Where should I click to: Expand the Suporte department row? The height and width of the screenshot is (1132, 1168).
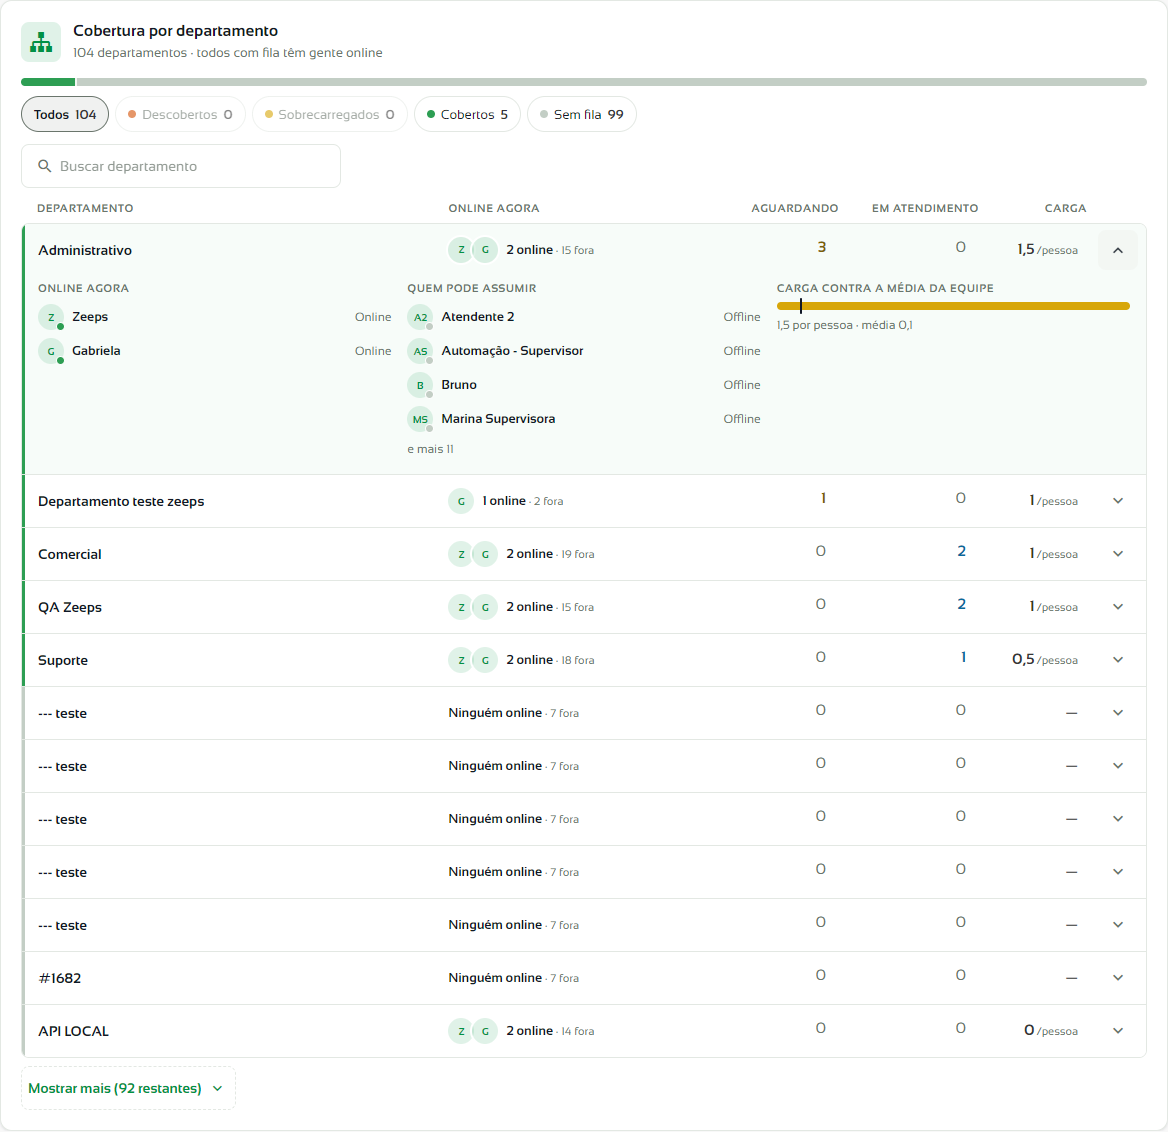pyautogui.click(x=1117, y=660)
